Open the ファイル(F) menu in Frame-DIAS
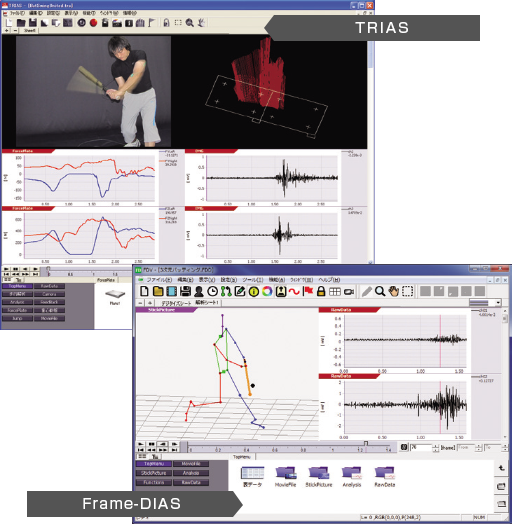 (159, 280)
